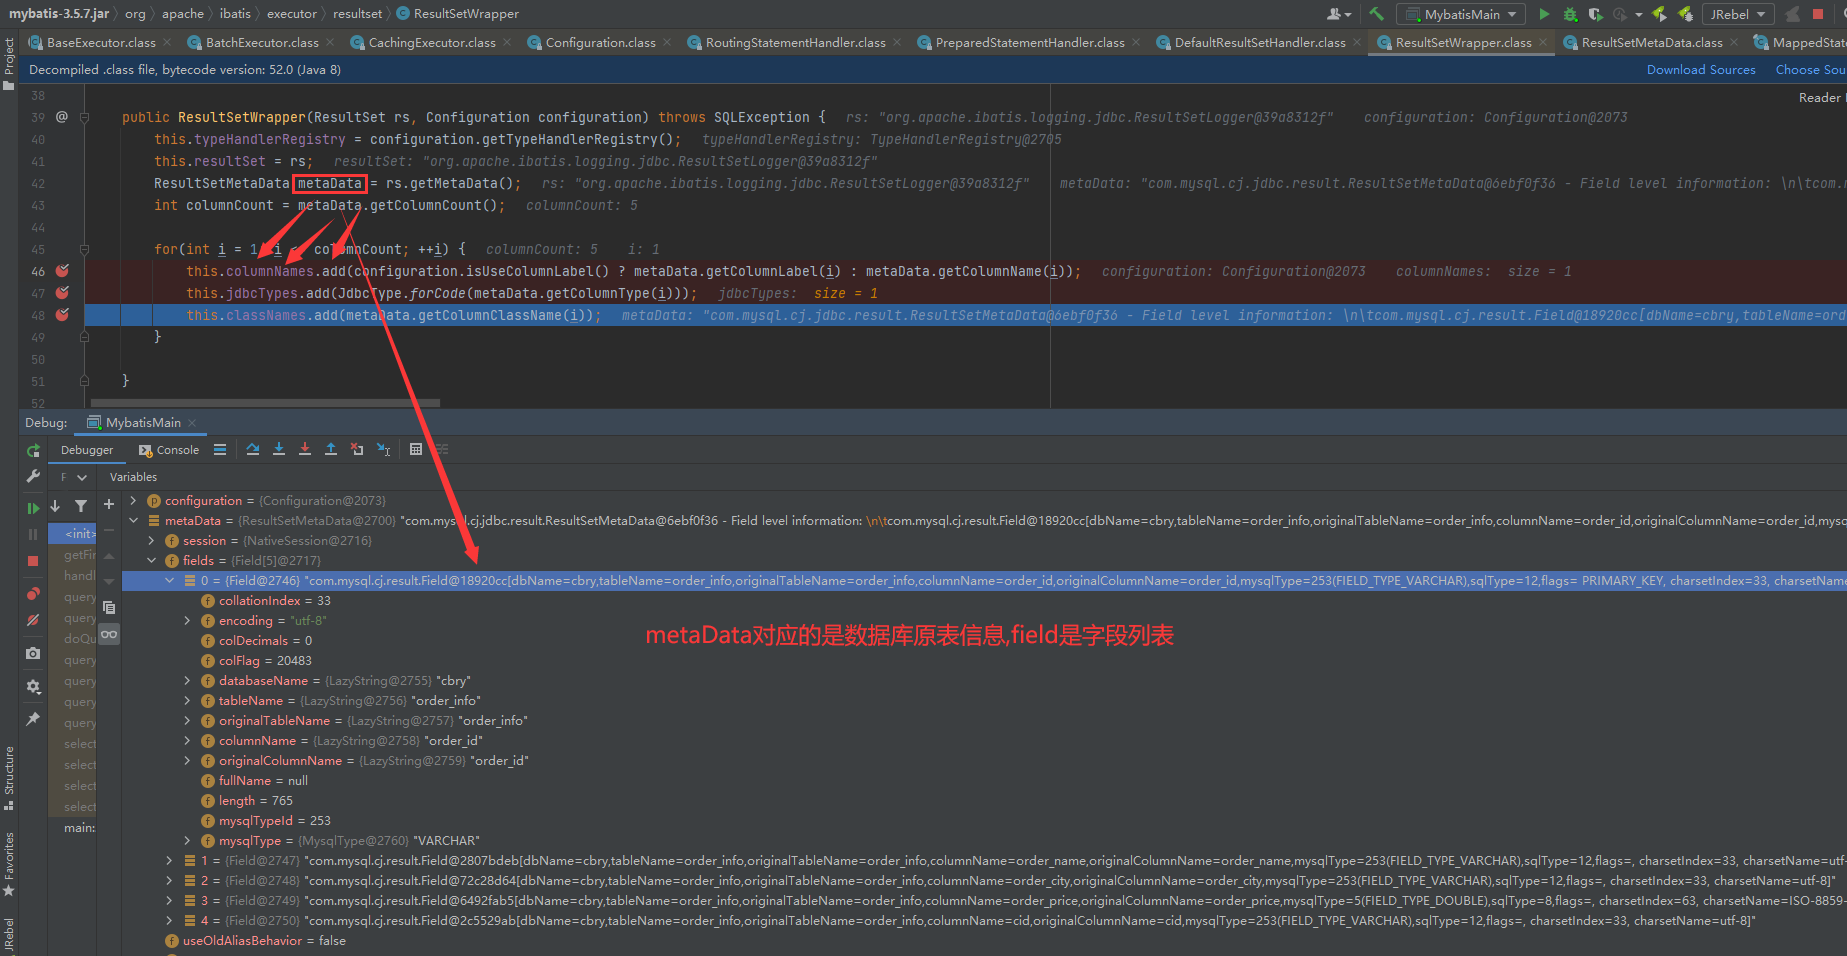Click Drop Frame icon
The height and width of the screenshot is (956, 1847).
tap(357, 450)
